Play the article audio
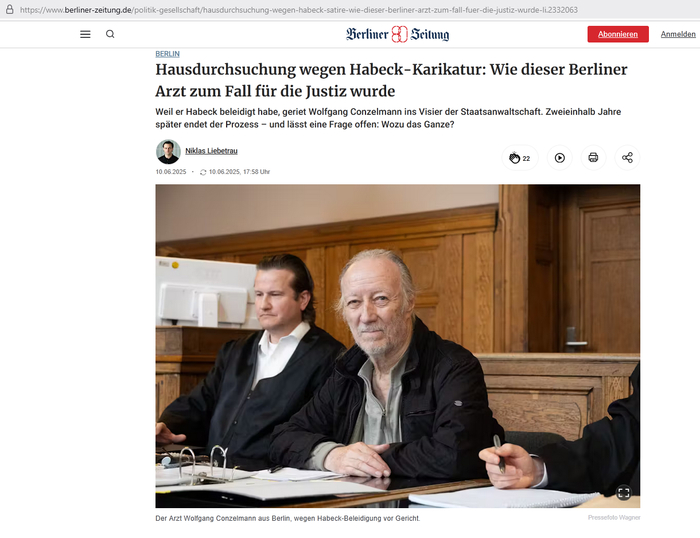Viewport: 700px width, 538px height. [x=560, y=158]
